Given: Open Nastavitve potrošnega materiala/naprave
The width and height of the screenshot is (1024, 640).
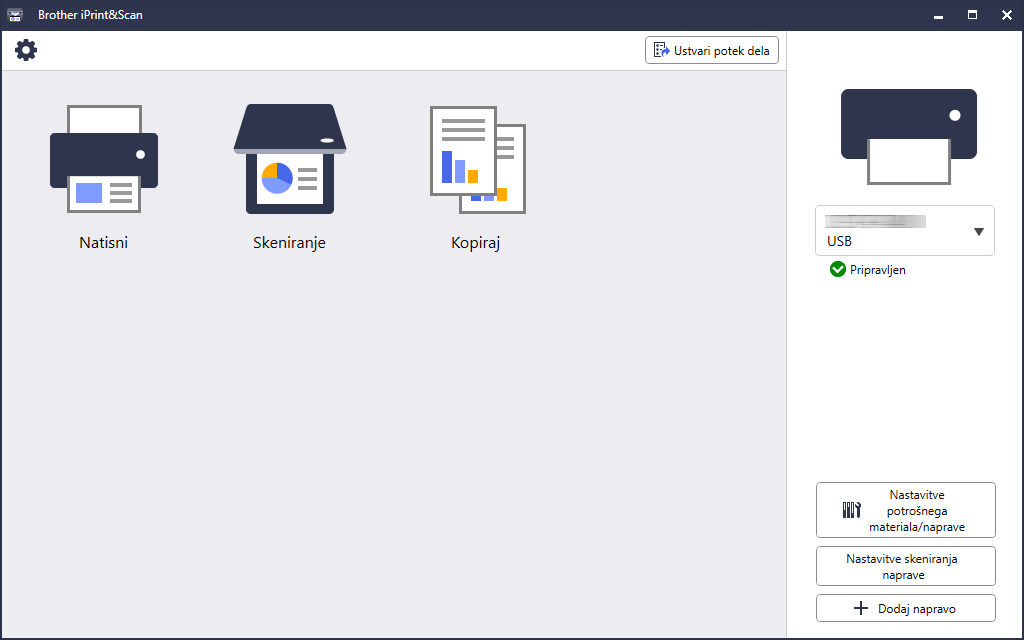Looking at the screenshot, I should coord(905,510).
